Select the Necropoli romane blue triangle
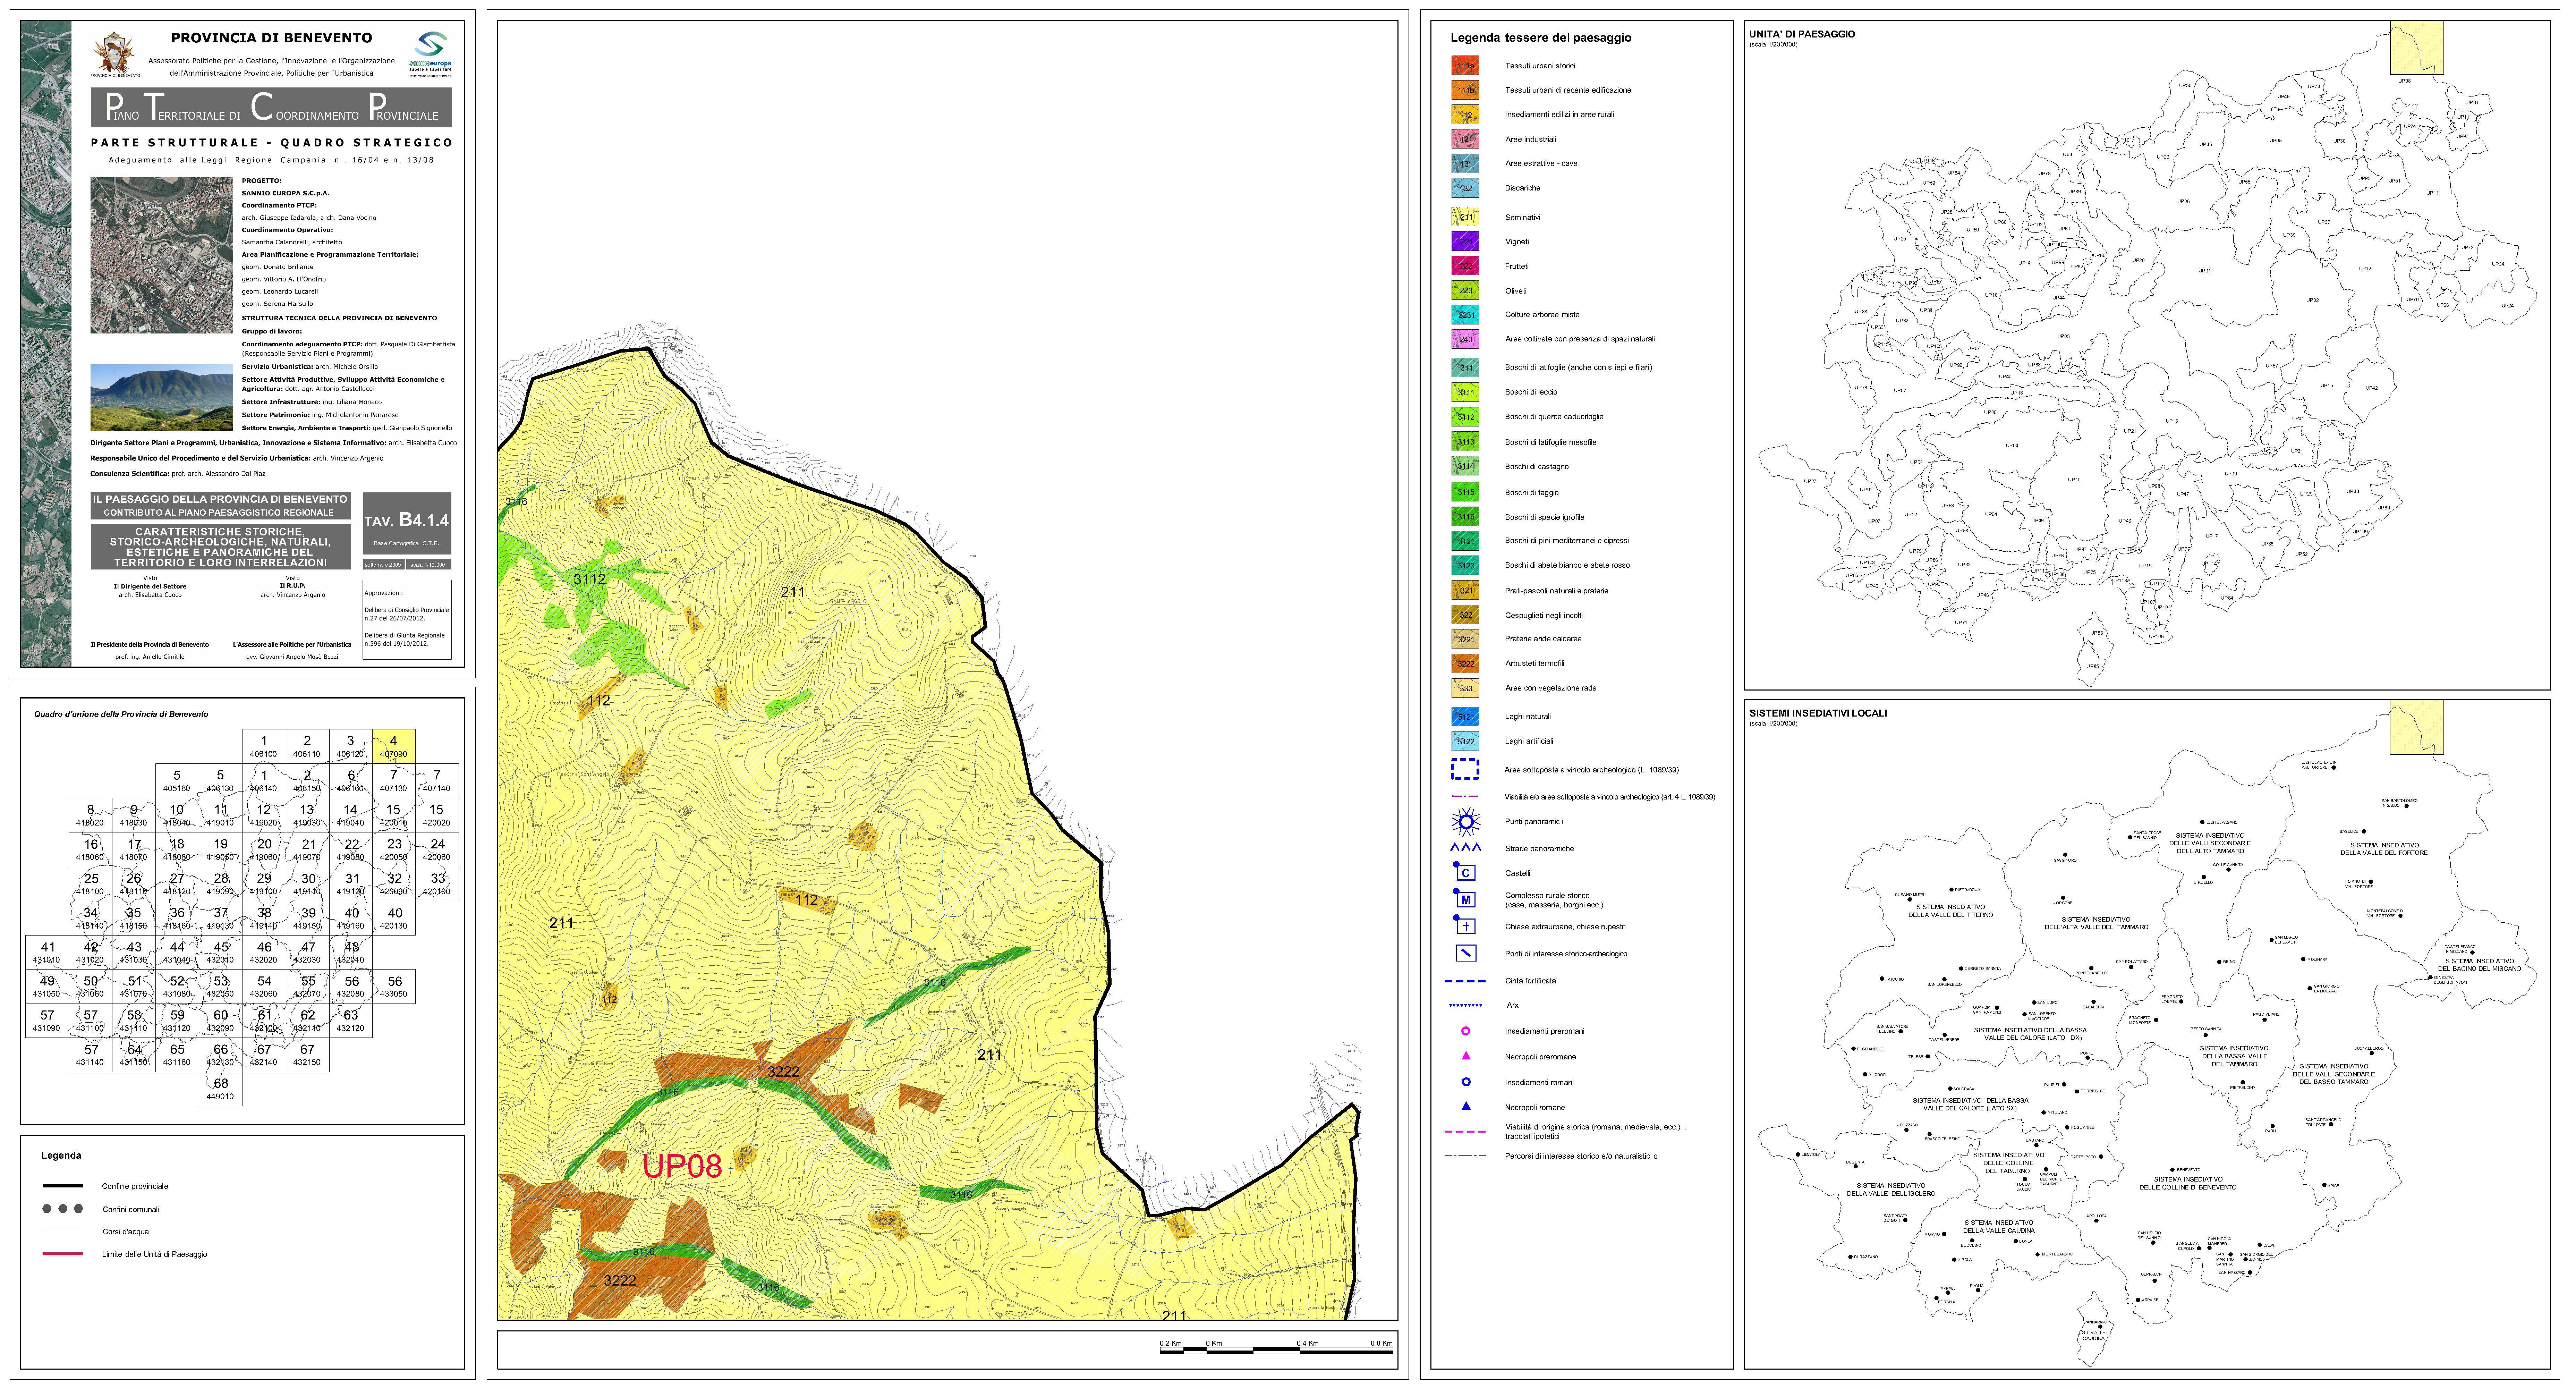The height and width of the screenshot is (1388, 2576). click(1466, 1106)
